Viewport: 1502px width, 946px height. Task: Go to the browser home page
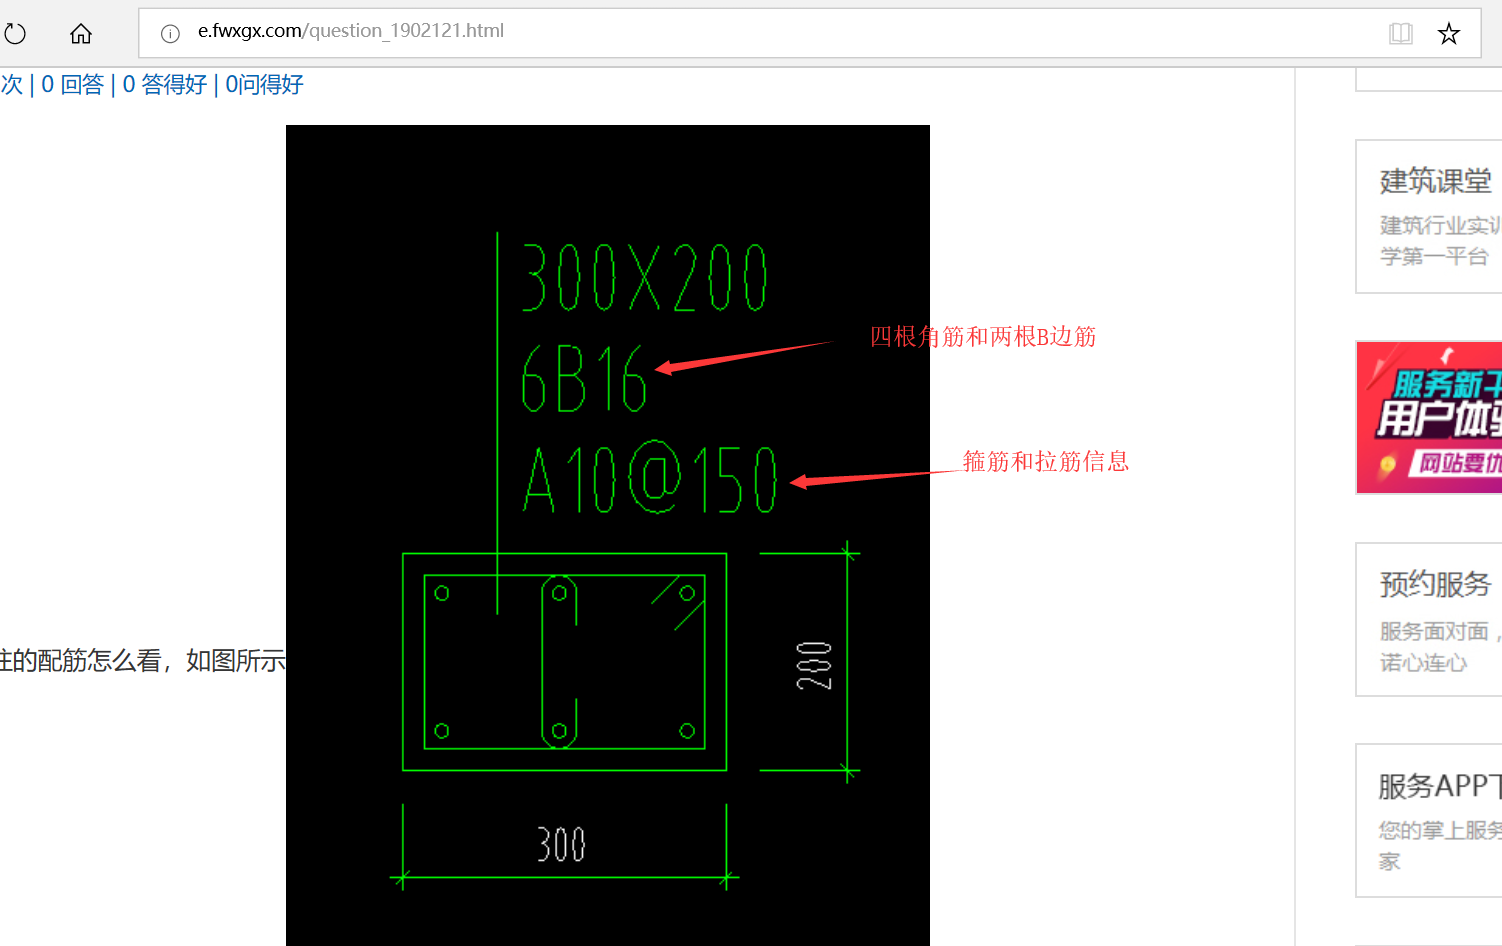tap(81, 34)
